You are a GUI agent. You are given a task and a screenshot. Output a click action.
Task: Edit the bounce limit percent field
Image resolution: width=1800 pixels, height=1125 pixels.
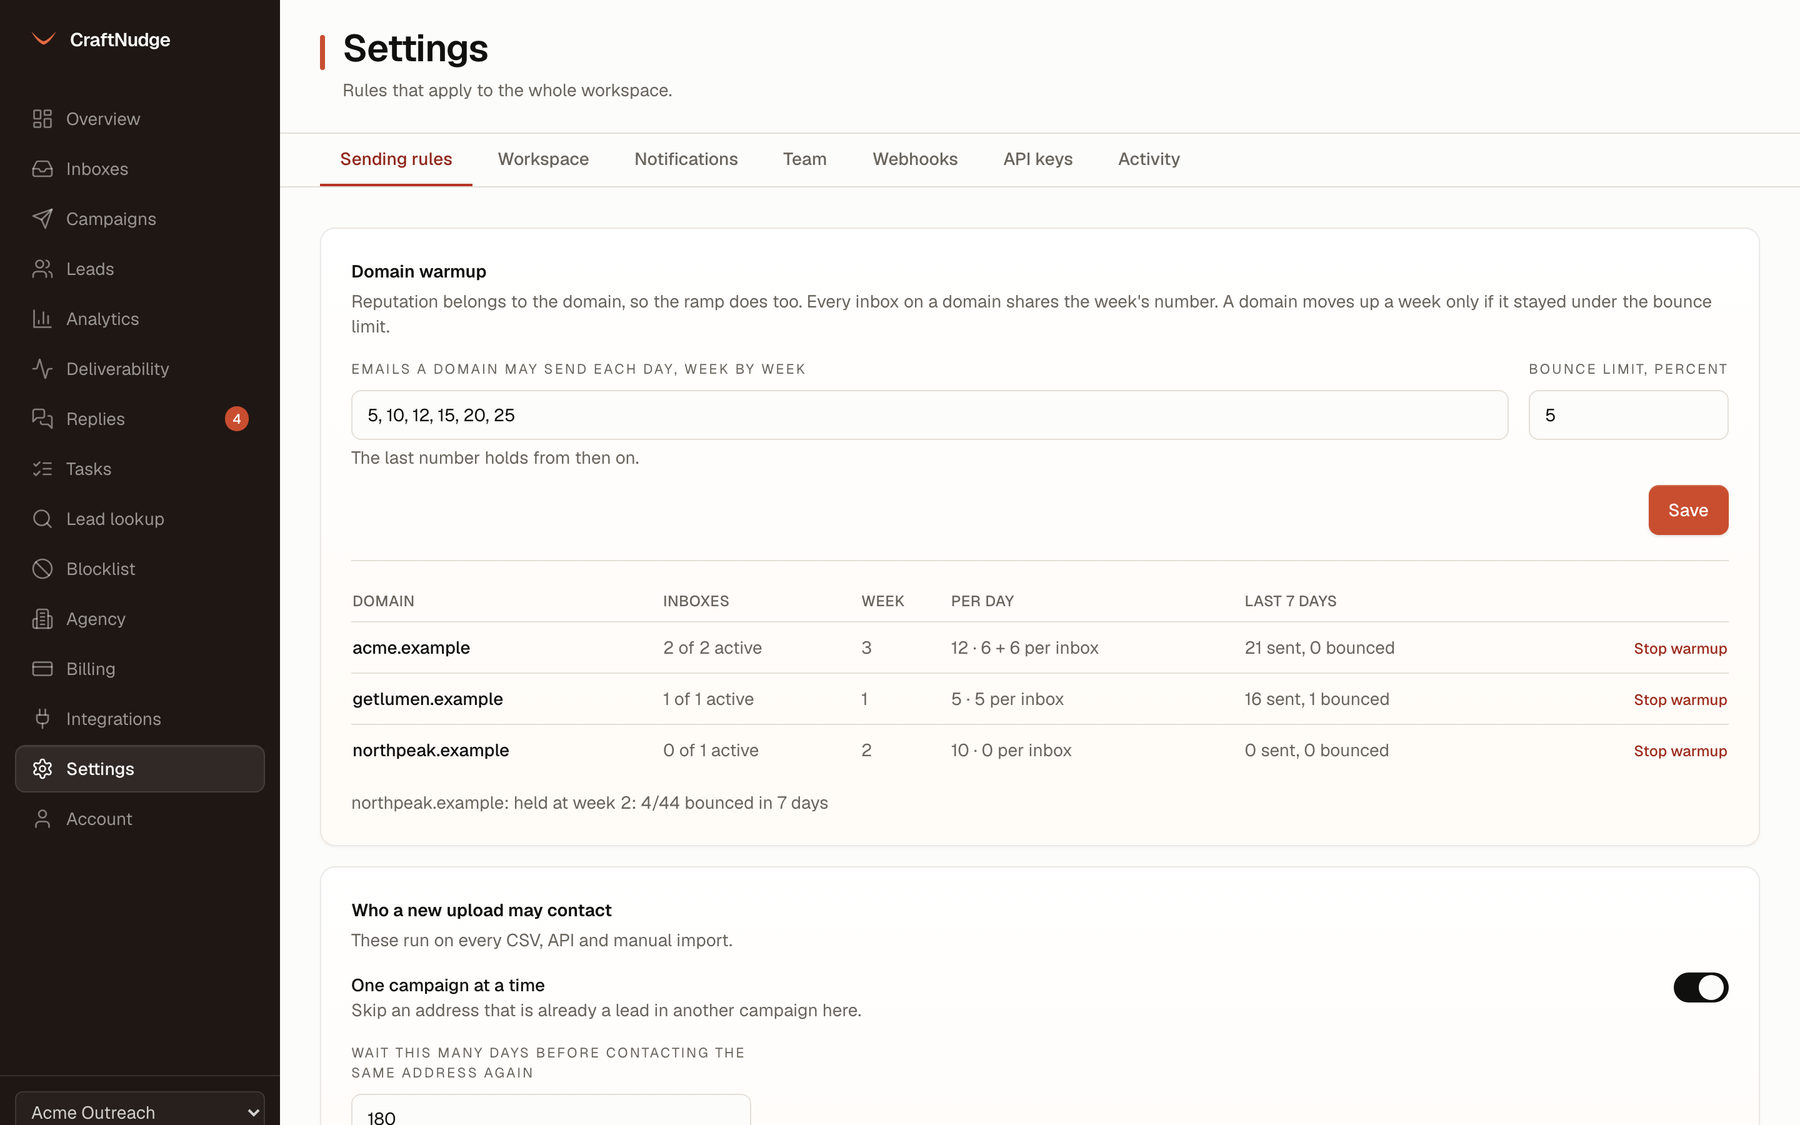coord(1628,415)
